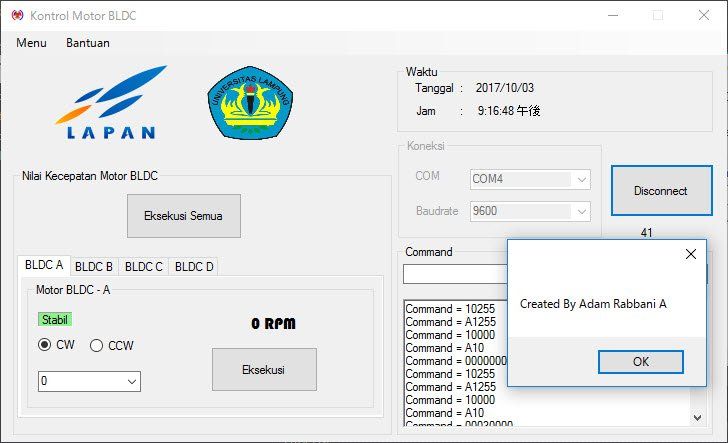Click the 'Nilai Kecepatan Motor BLDC' heading

(90, 176)
